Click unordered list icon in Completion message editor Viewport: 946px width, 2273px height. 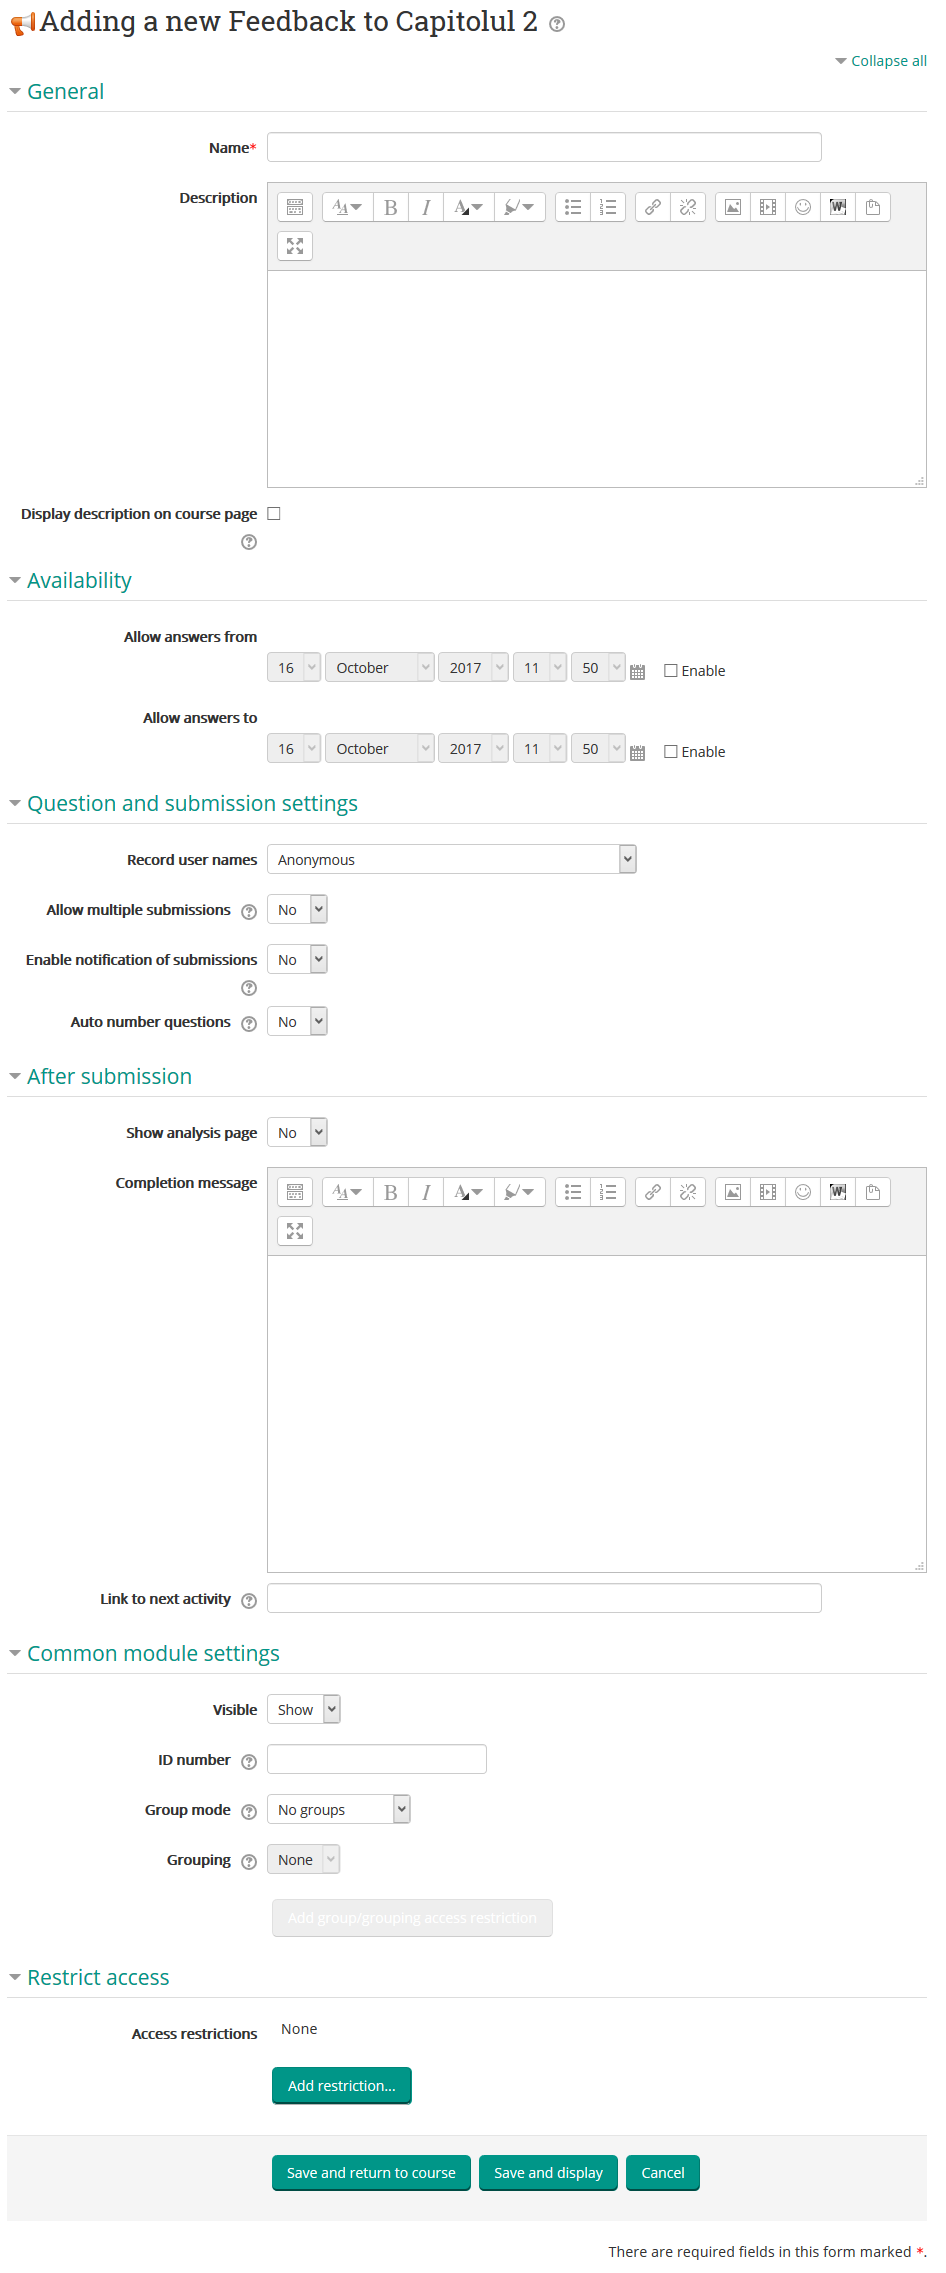point(573,1192)
